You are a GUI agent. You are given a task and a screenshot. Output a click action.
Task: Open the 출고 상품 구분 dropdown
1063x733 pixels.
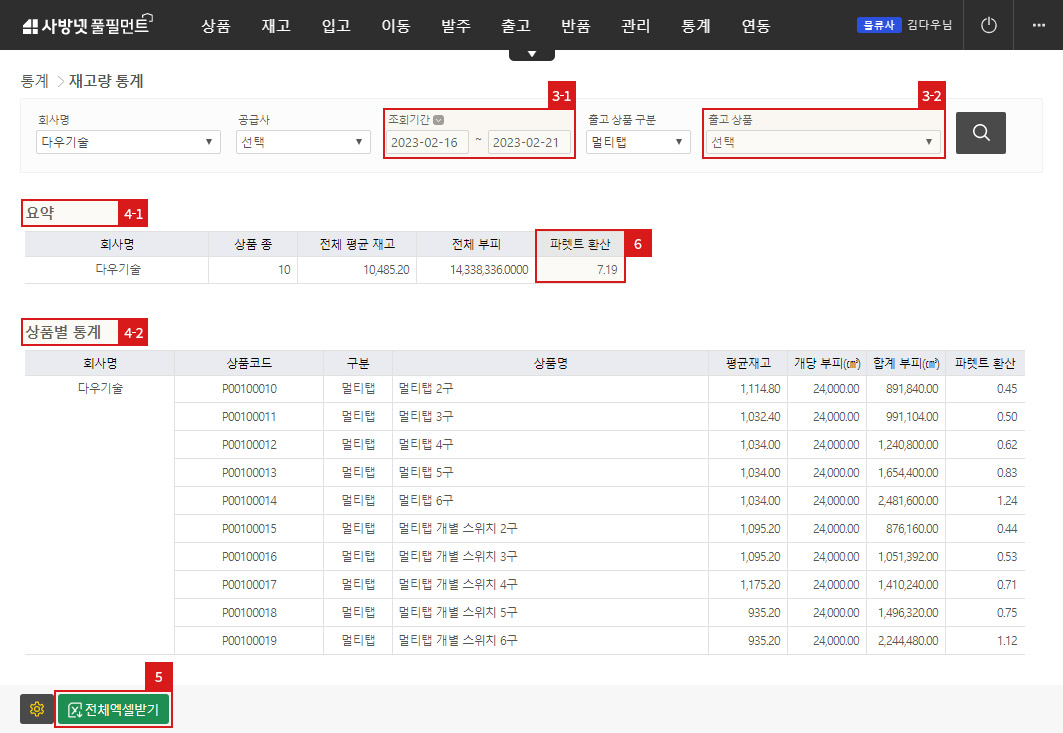(x=637, y=142)
